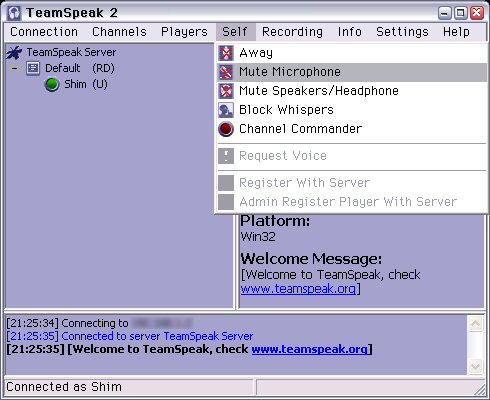This screenshot has width=490, height=400.
Task: Click the "Platform:" heading
Action: point(275,221)
